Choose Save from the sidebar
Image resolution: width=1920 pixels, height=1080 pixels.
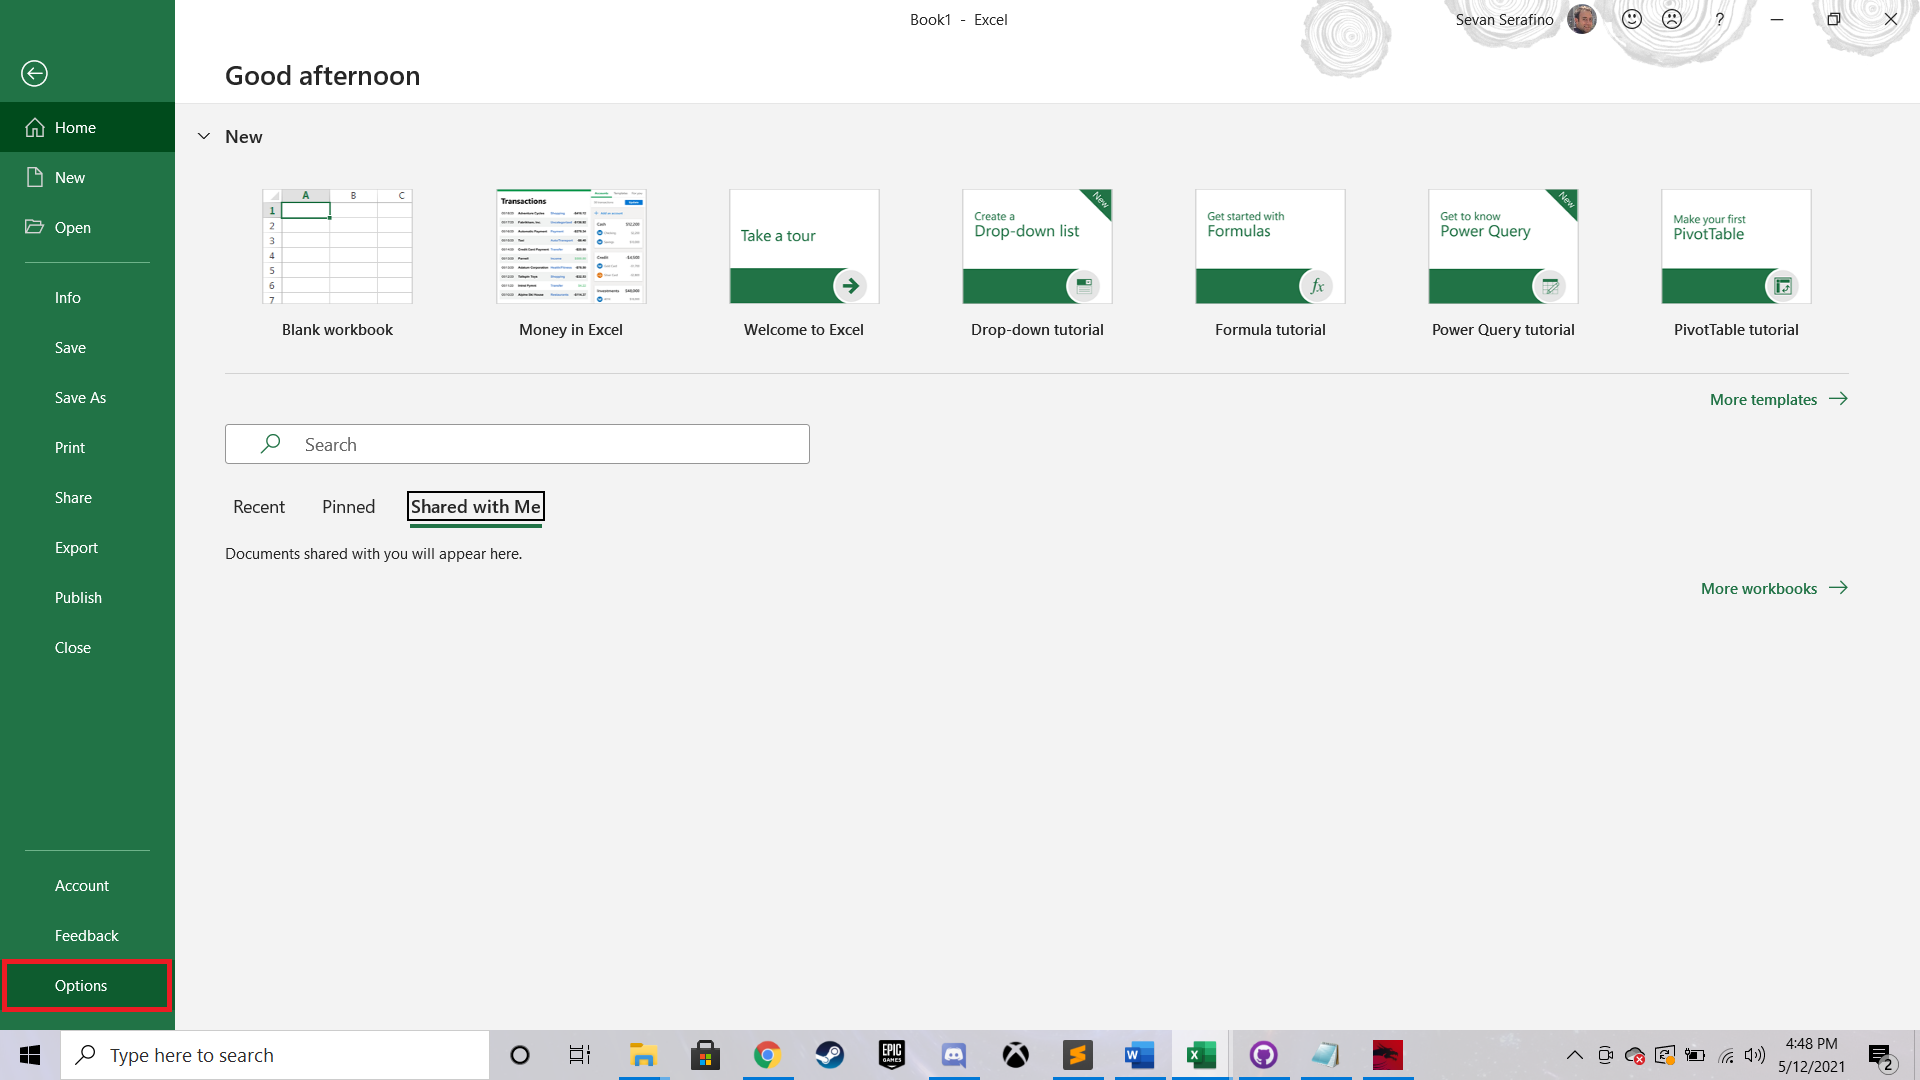(x=87, y=347)
